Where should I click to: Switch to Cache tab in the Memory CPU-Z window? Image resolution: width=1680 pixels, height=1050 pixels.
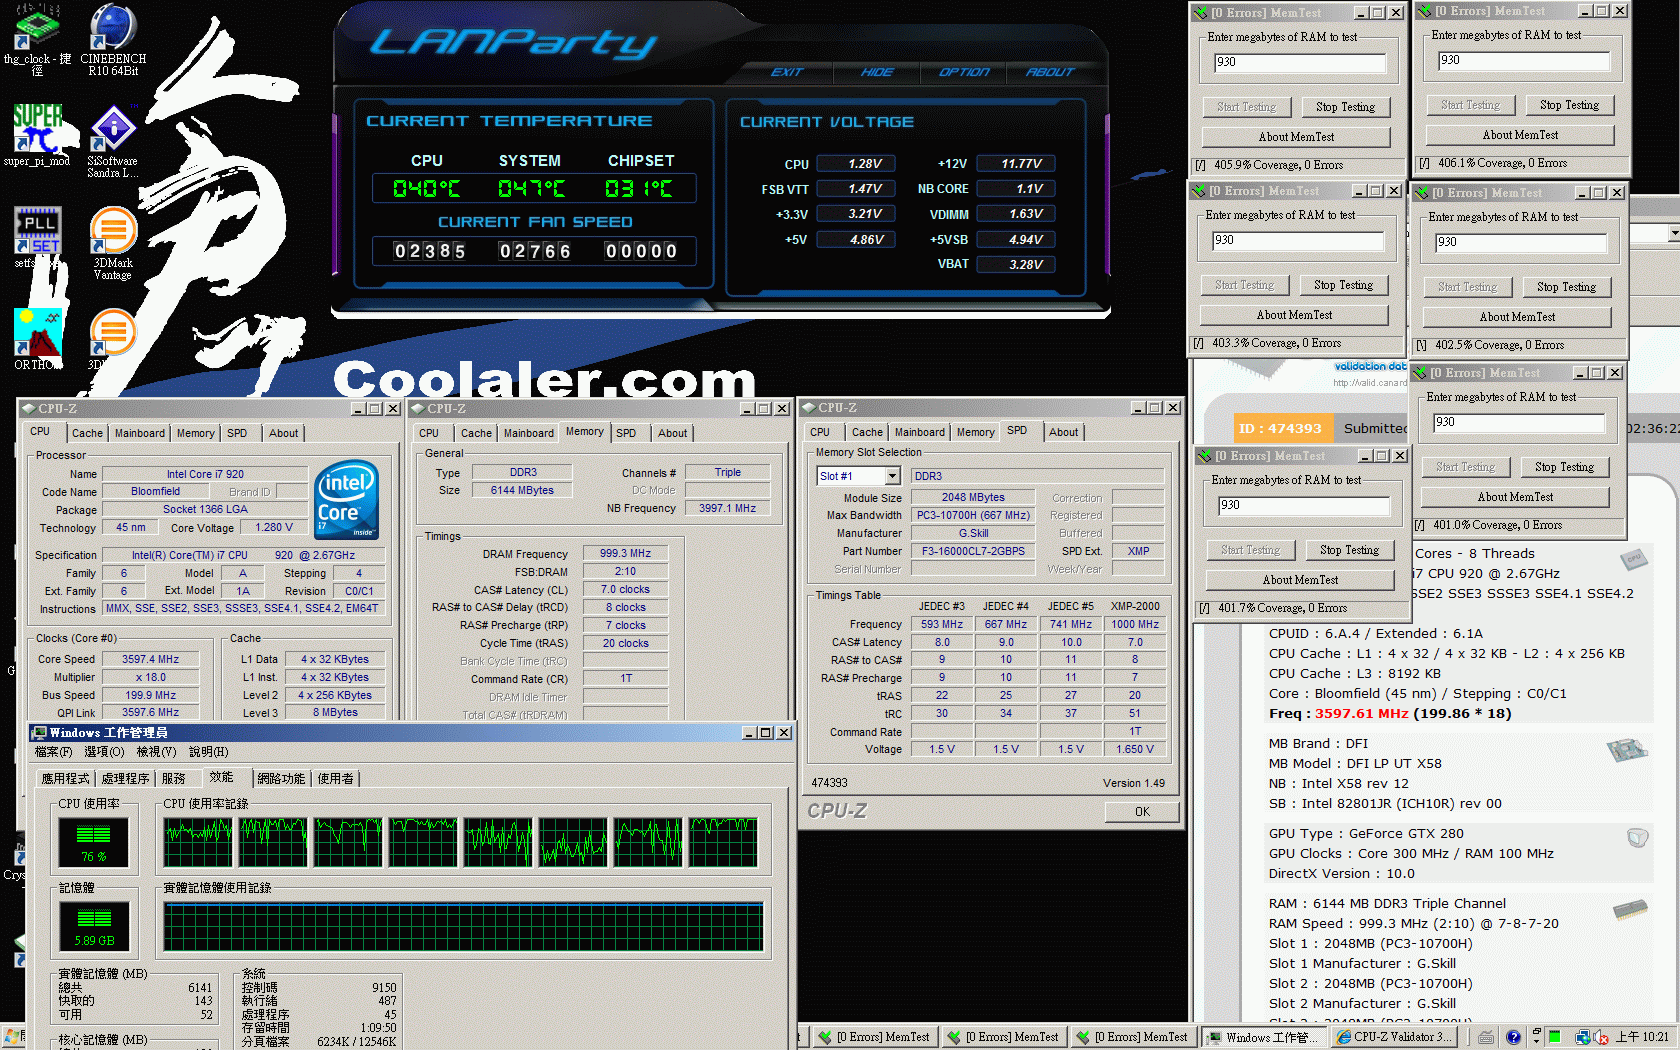(476, 433)
